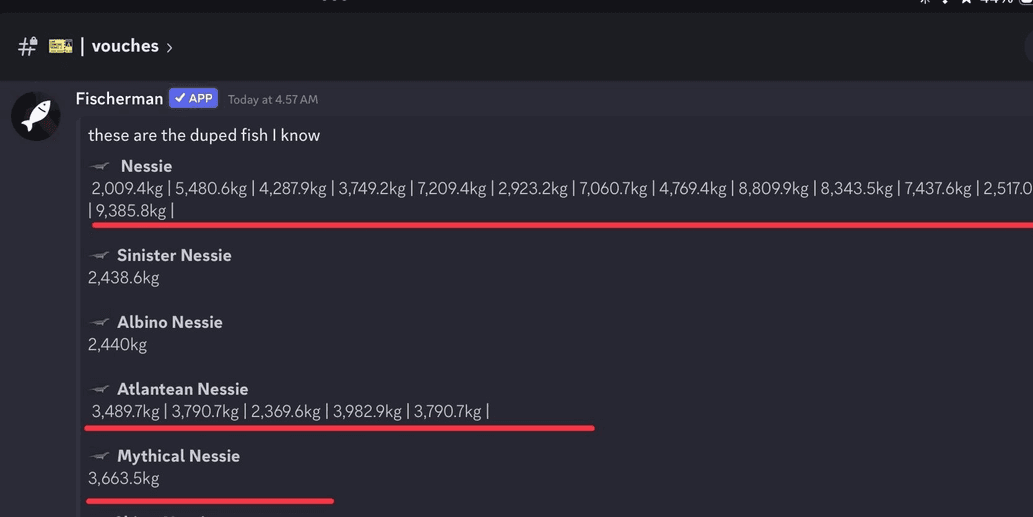1033x517 pixels.
Task: Click the verified APP badge
Action: pyautogui.click(x=193, y=98)
